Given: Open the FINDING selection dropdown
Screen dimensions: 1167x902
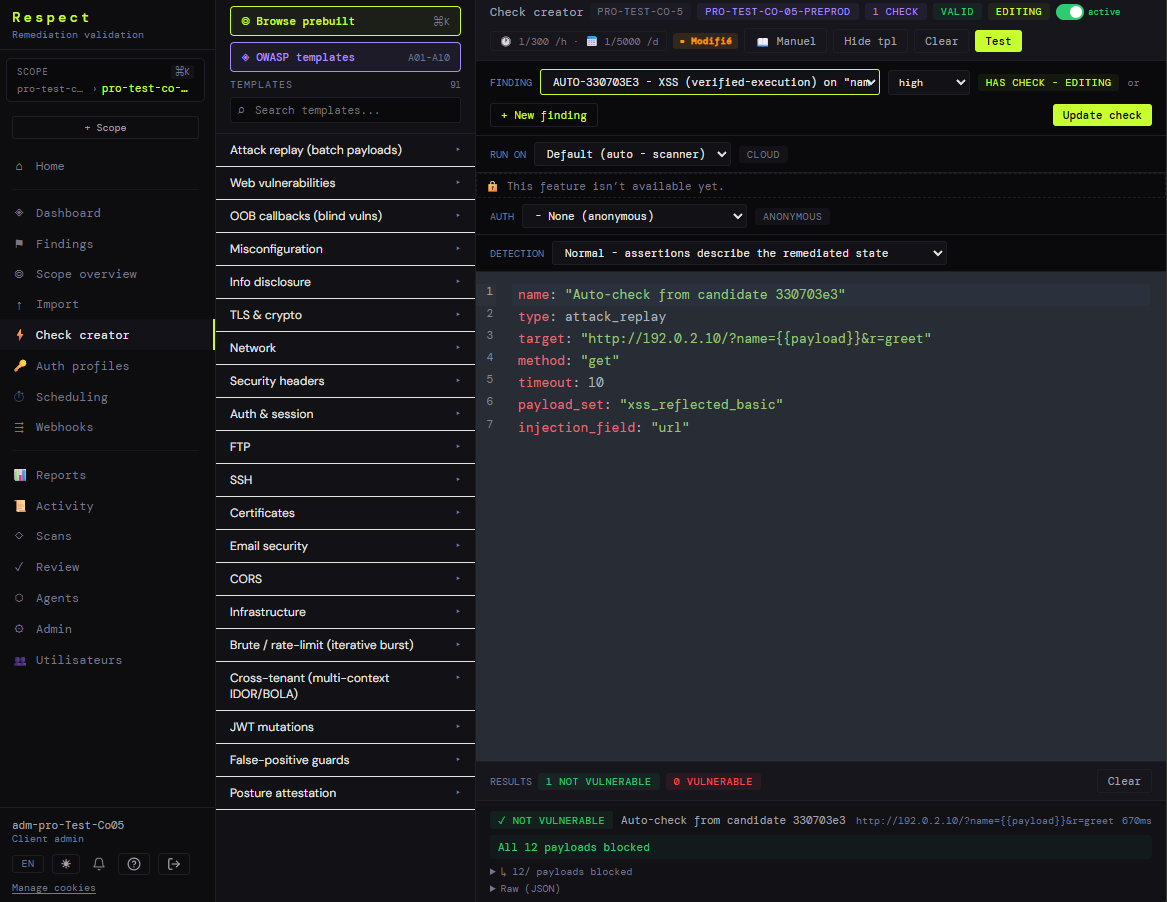Looking at the screenshot, I should point(710,83).
